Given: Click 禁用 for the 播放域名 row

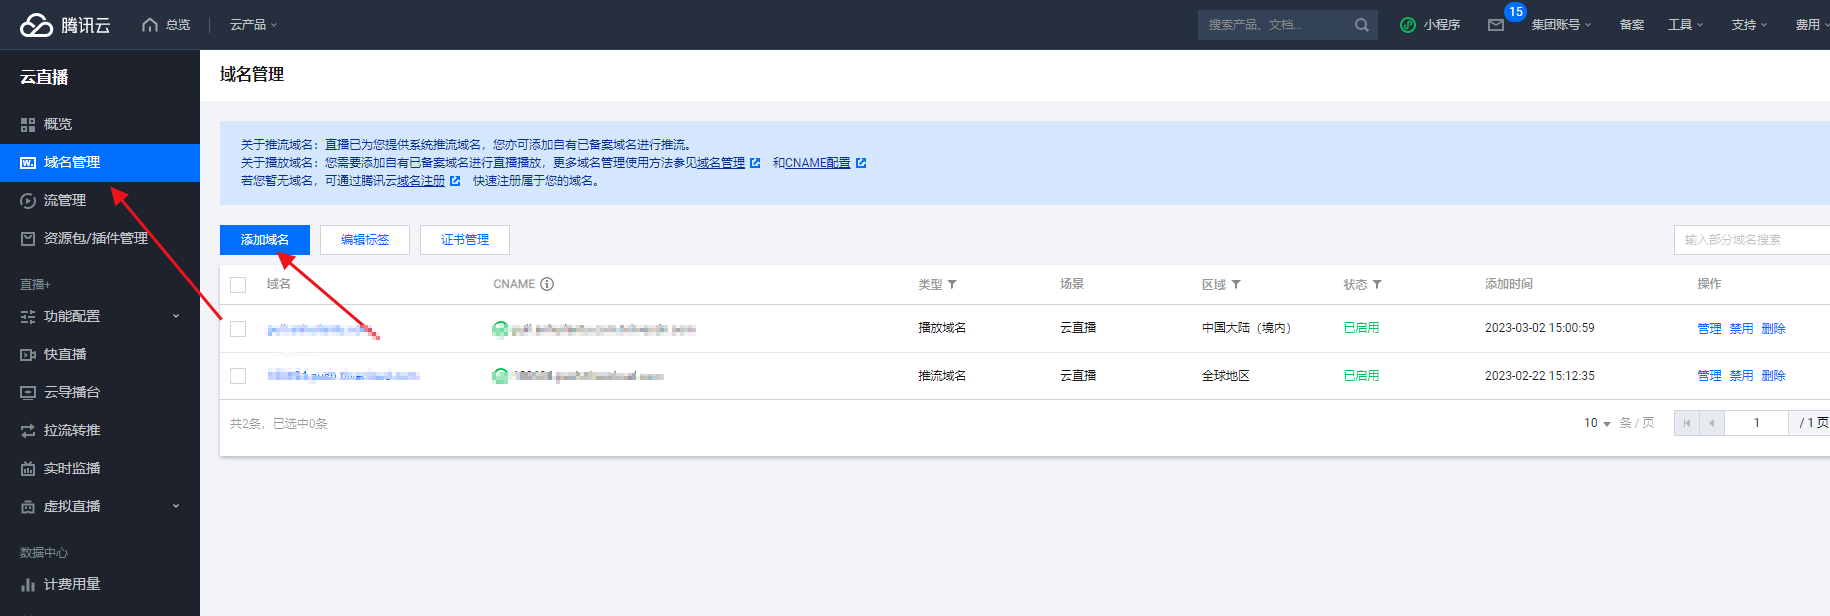Looking at the screenshot, I should tap(1741, 329).
